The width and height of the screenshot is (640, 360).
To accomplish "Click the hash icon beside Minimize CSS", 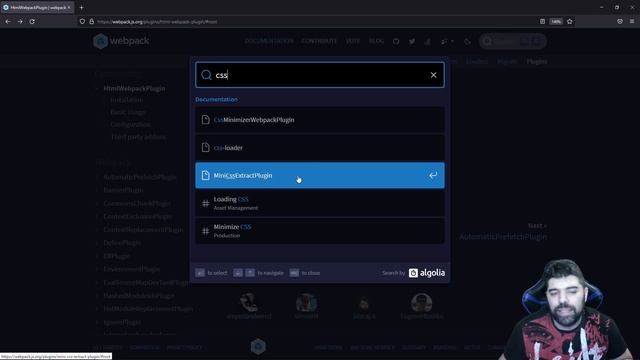I will click(205, 231).
